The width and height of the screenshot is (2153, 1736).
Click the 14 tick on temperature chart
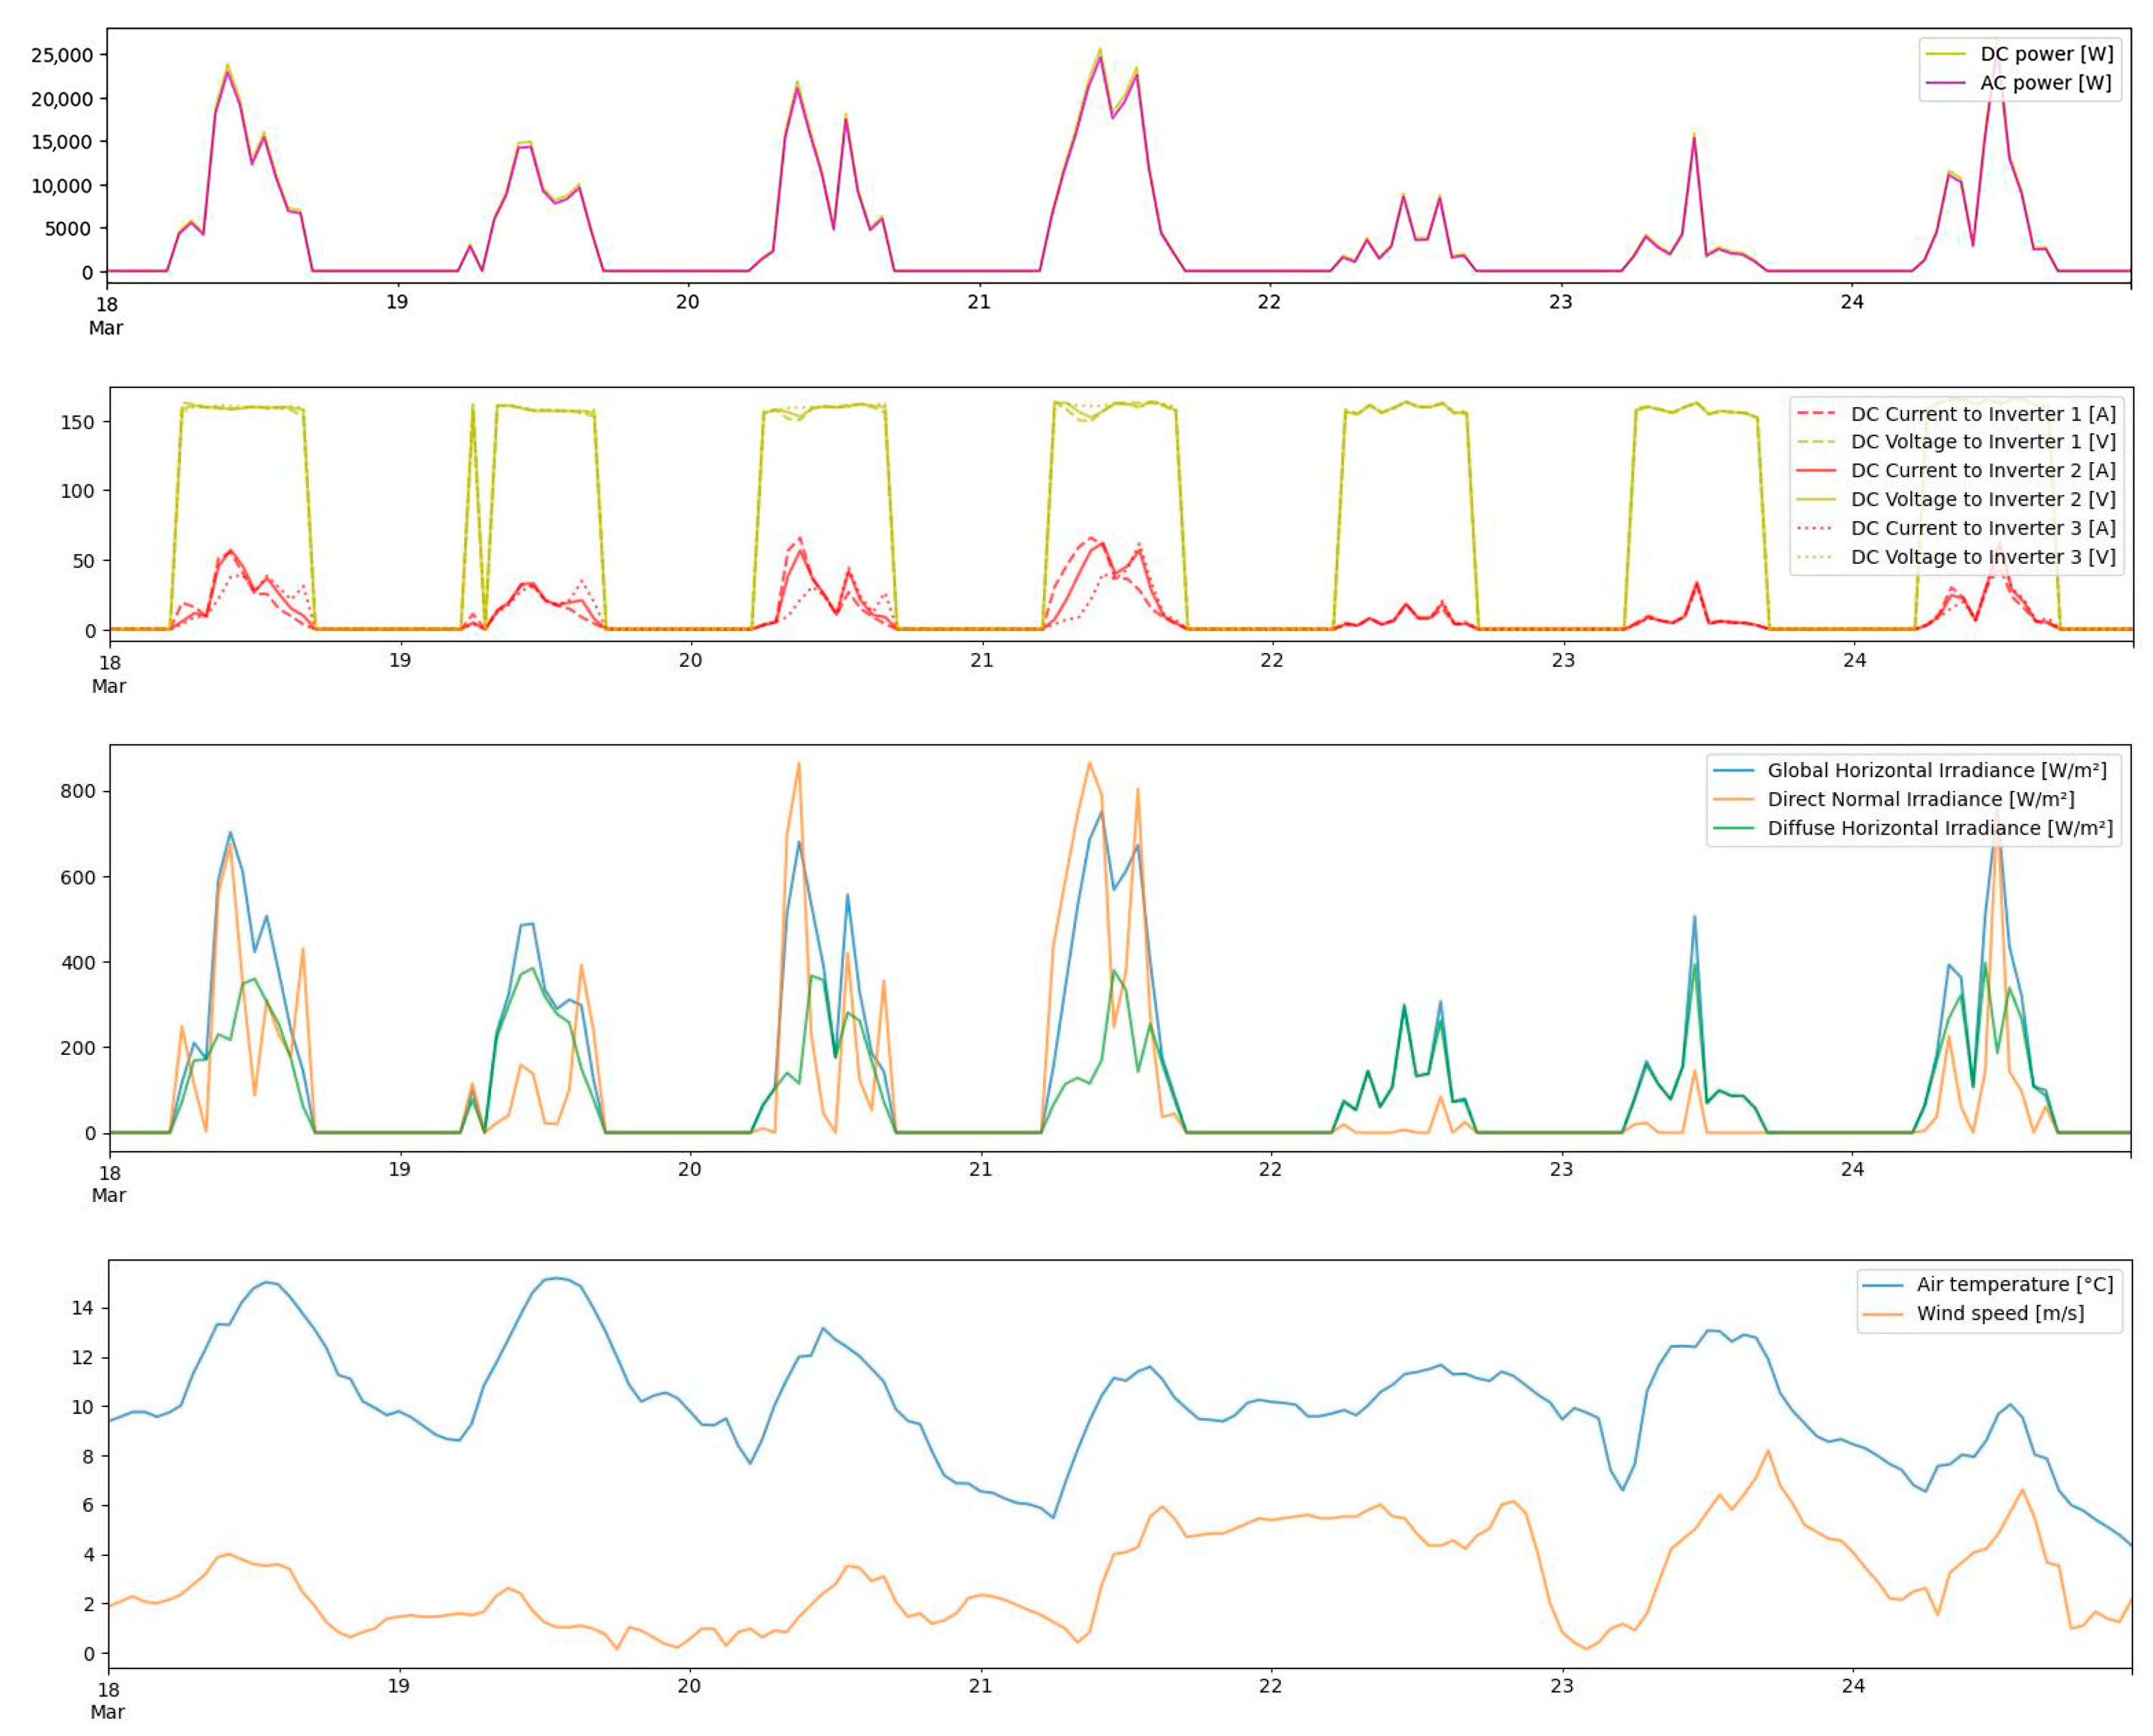coord(82,1308)
